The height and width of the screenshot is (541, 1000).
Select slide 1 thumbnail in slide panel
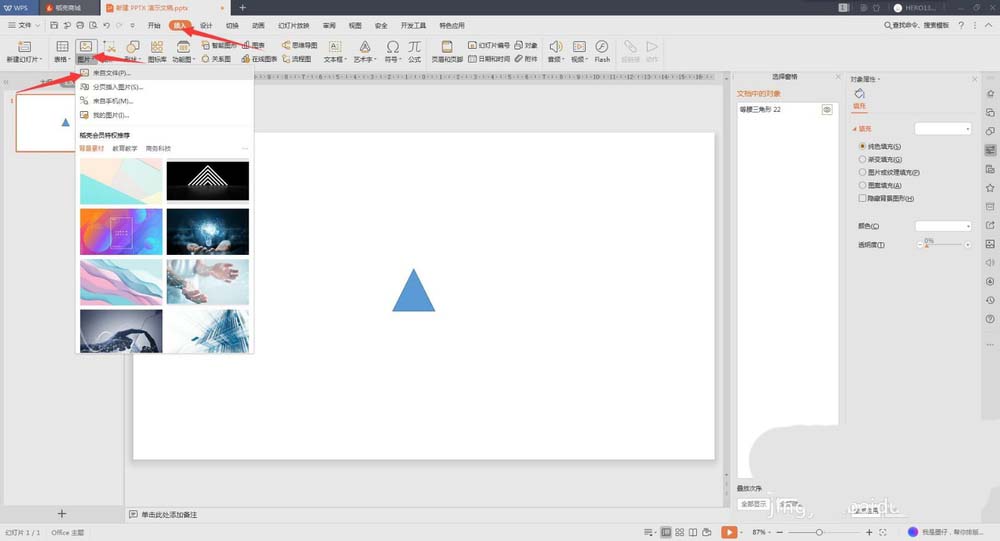[46, 122]
